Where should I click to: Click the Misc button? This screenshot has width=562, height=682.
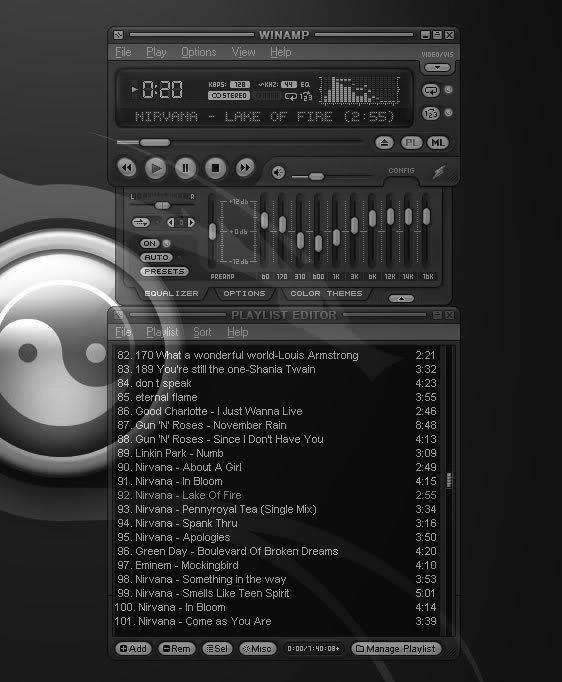point(258,649)
